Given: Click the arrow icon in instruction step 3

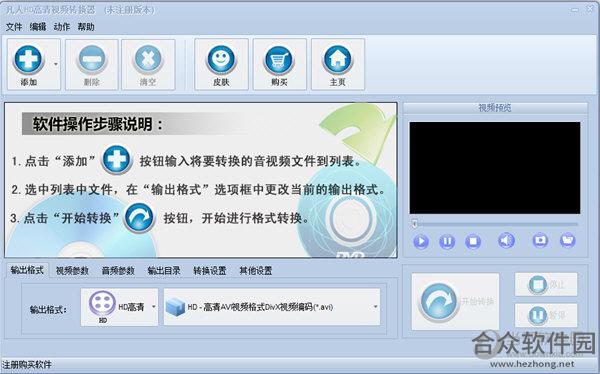Looking at the screenshot, I should coord(140,217).
